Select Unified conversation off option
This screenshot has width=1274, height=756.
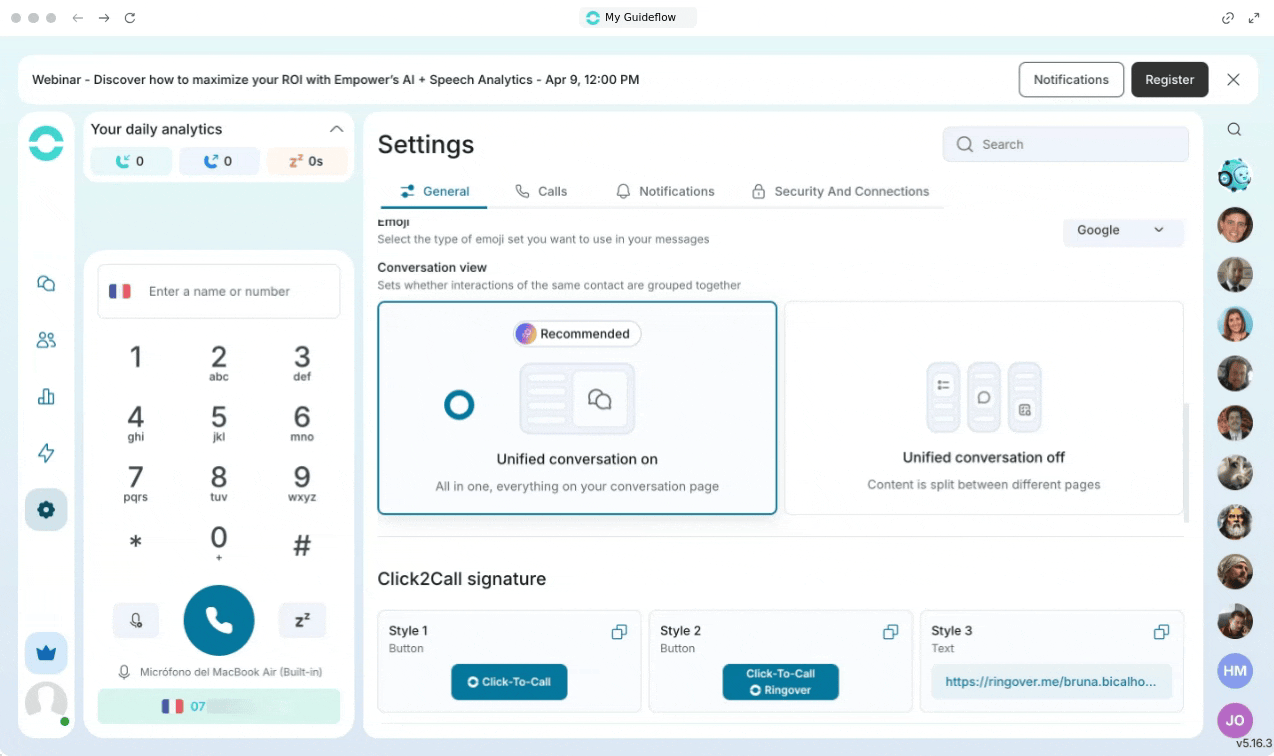984,408
